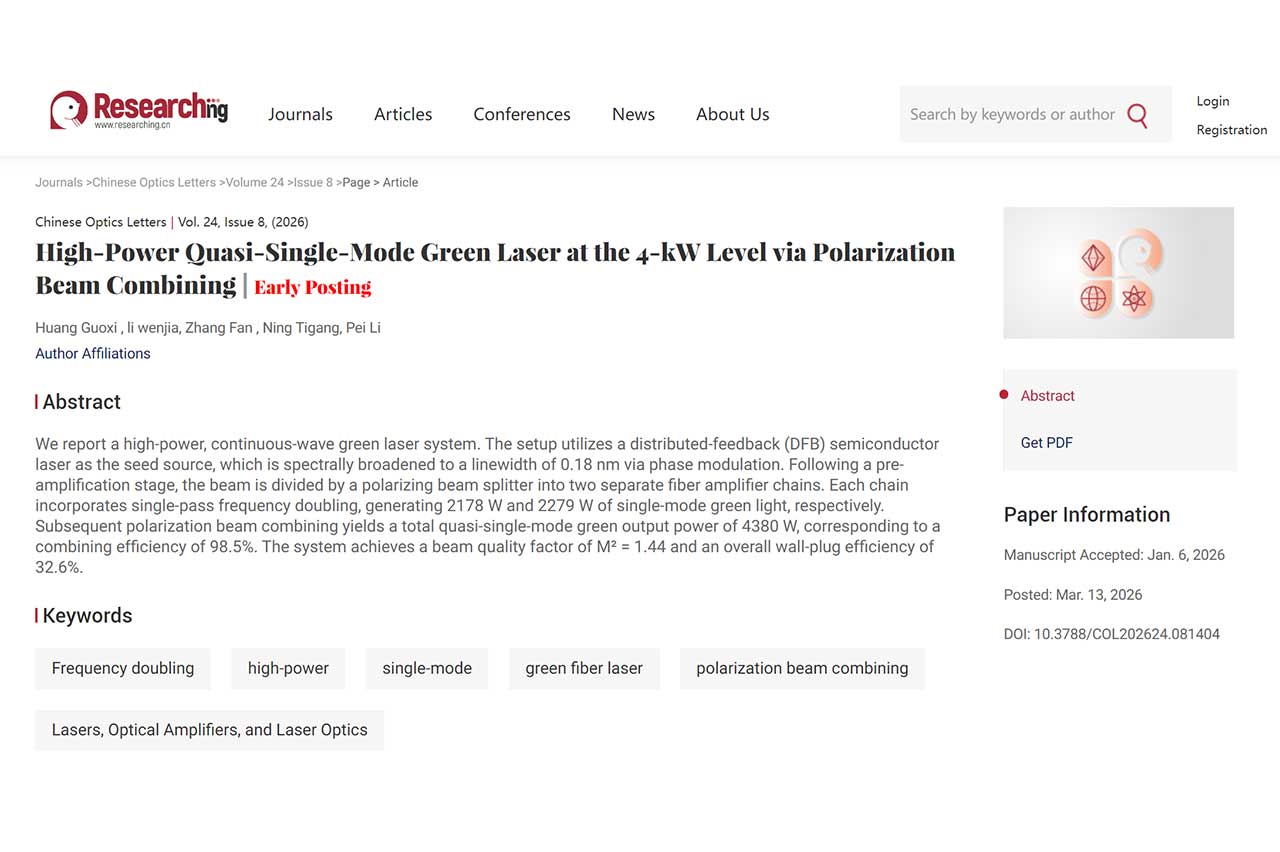Open the Journals menu
The width and height of the screenshot is (1280, 852).
click(300, 114)
